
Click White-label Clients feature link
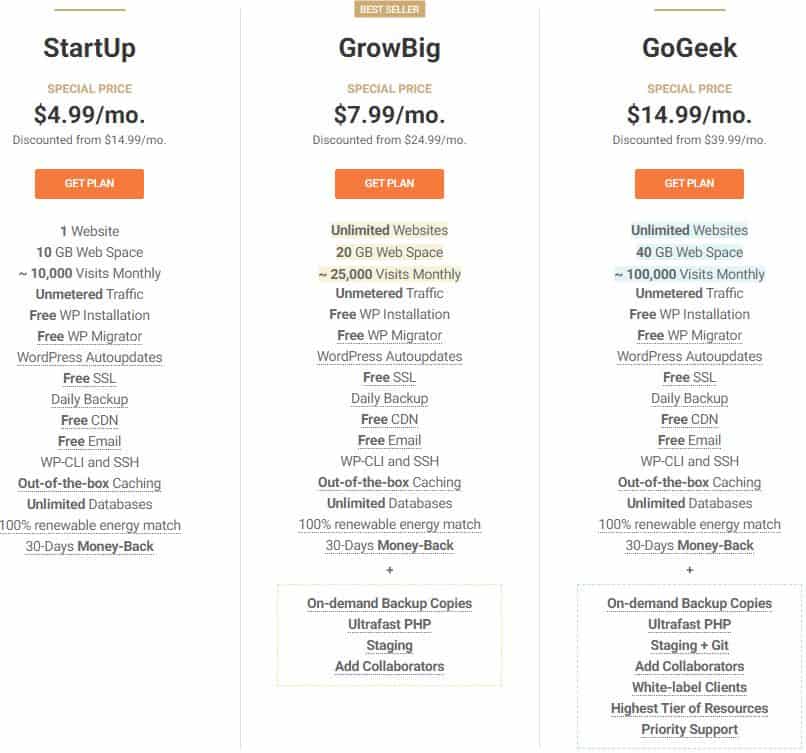click(689, 687)
